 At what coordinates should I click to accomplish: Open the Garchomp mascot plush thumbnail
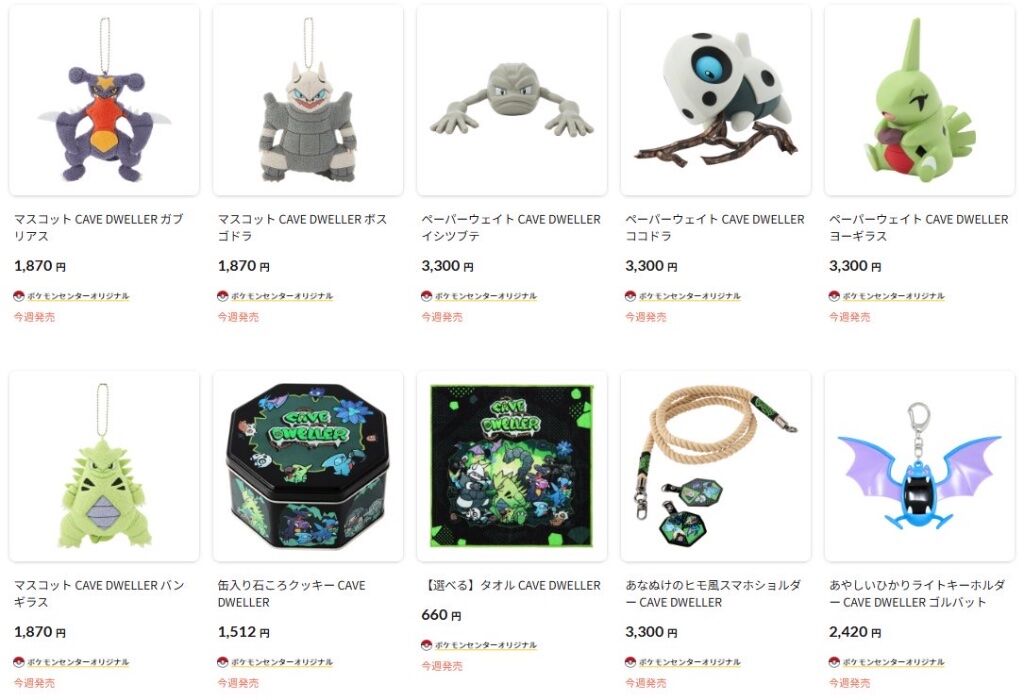click(x=104, y=101)
